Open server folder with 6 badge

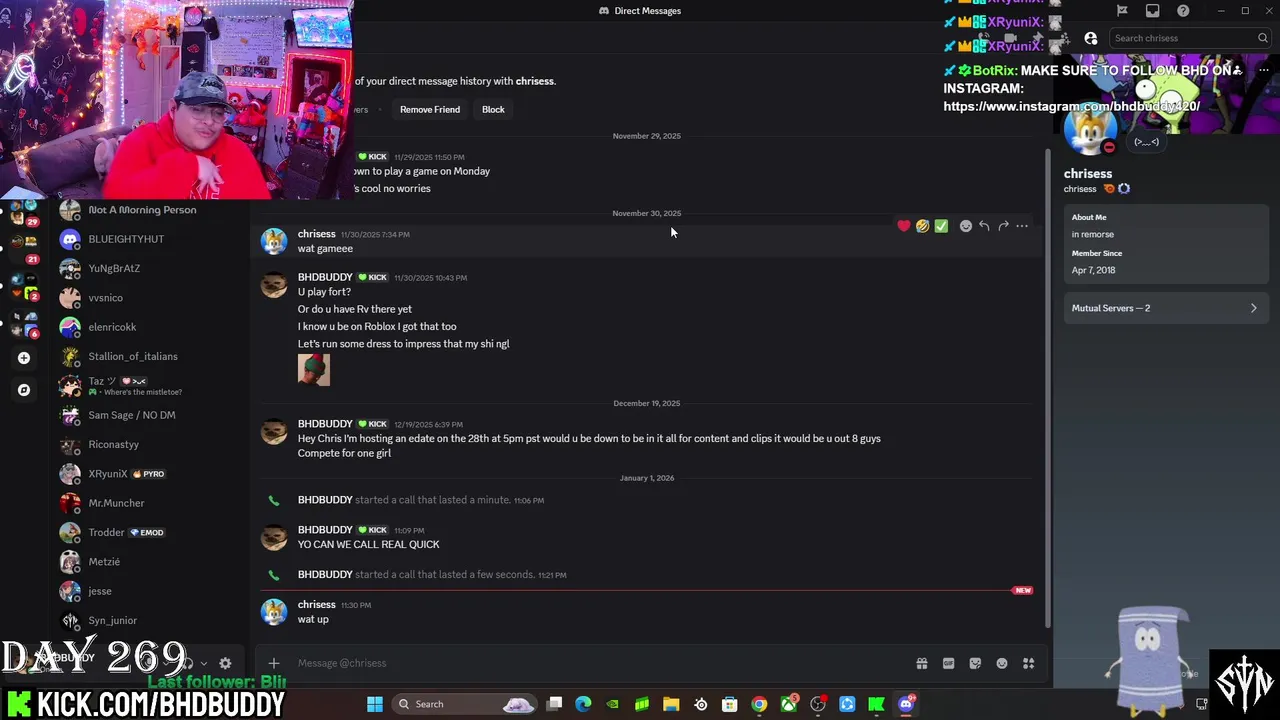pyautogui.click(x=24, y=325)
